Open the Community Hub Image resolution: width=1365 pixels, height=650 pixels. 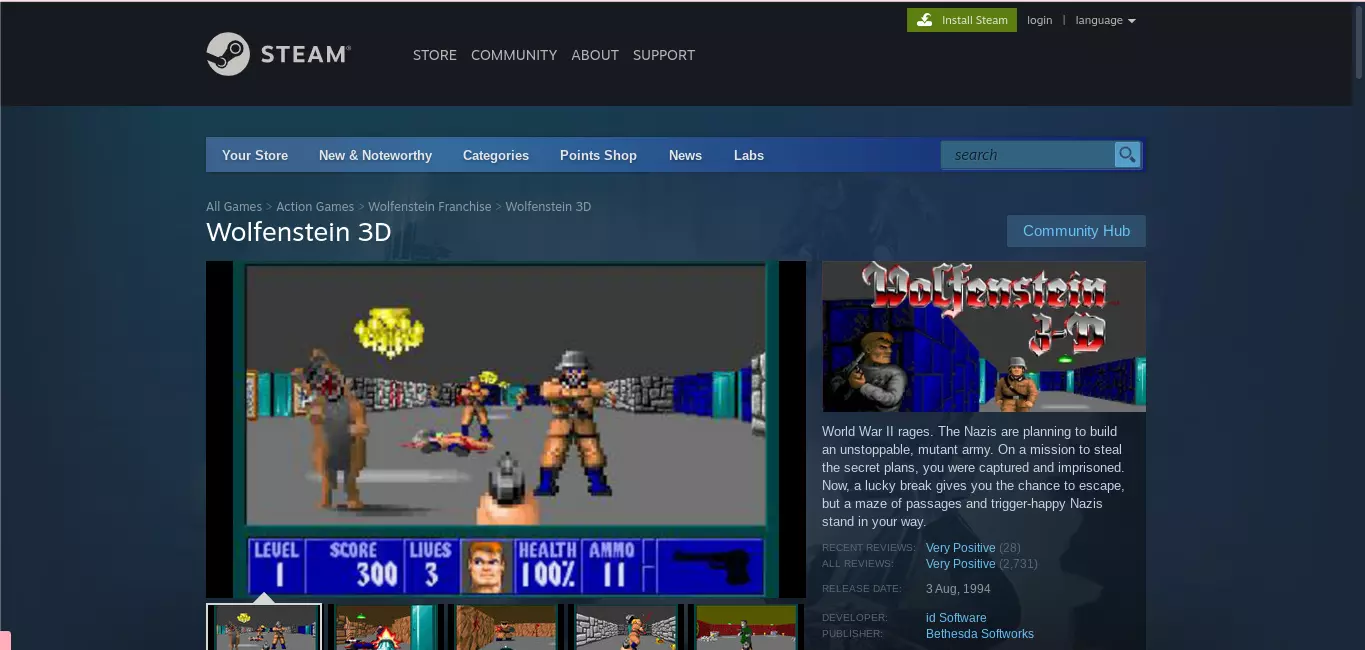pos(1076,231)
